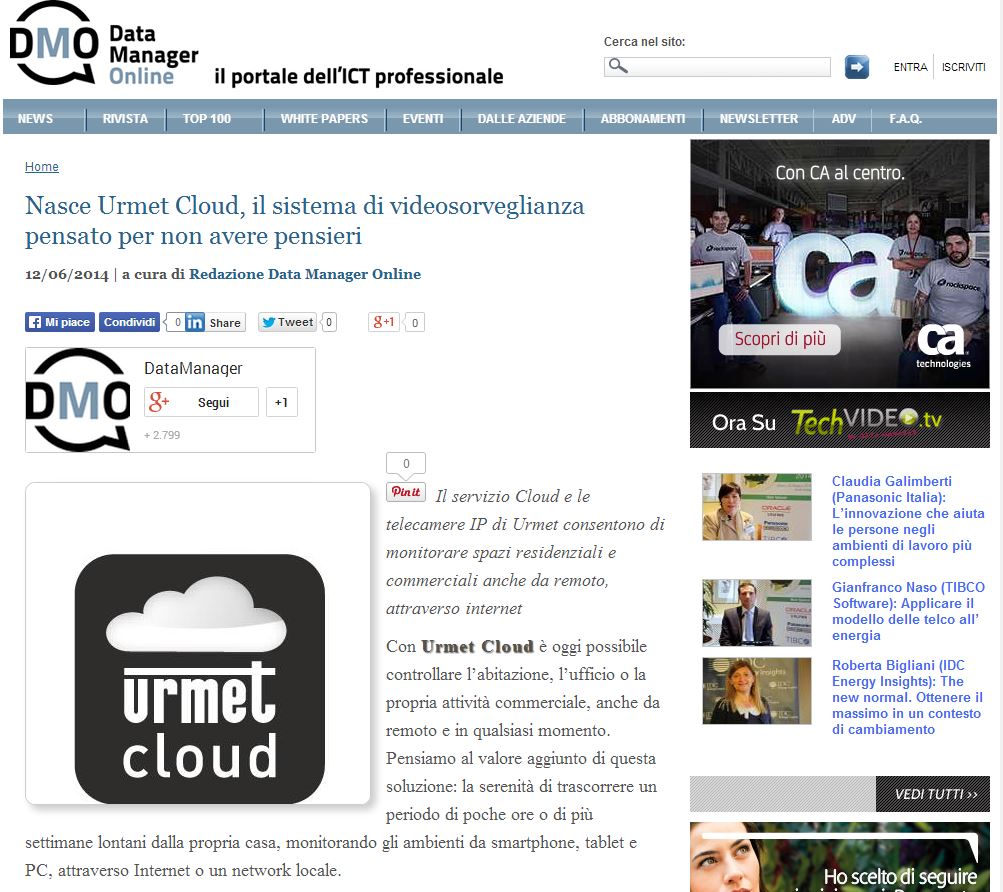Open the RIVISTA menu item
Screen dimensions: 1003x892
coord(125,118)
